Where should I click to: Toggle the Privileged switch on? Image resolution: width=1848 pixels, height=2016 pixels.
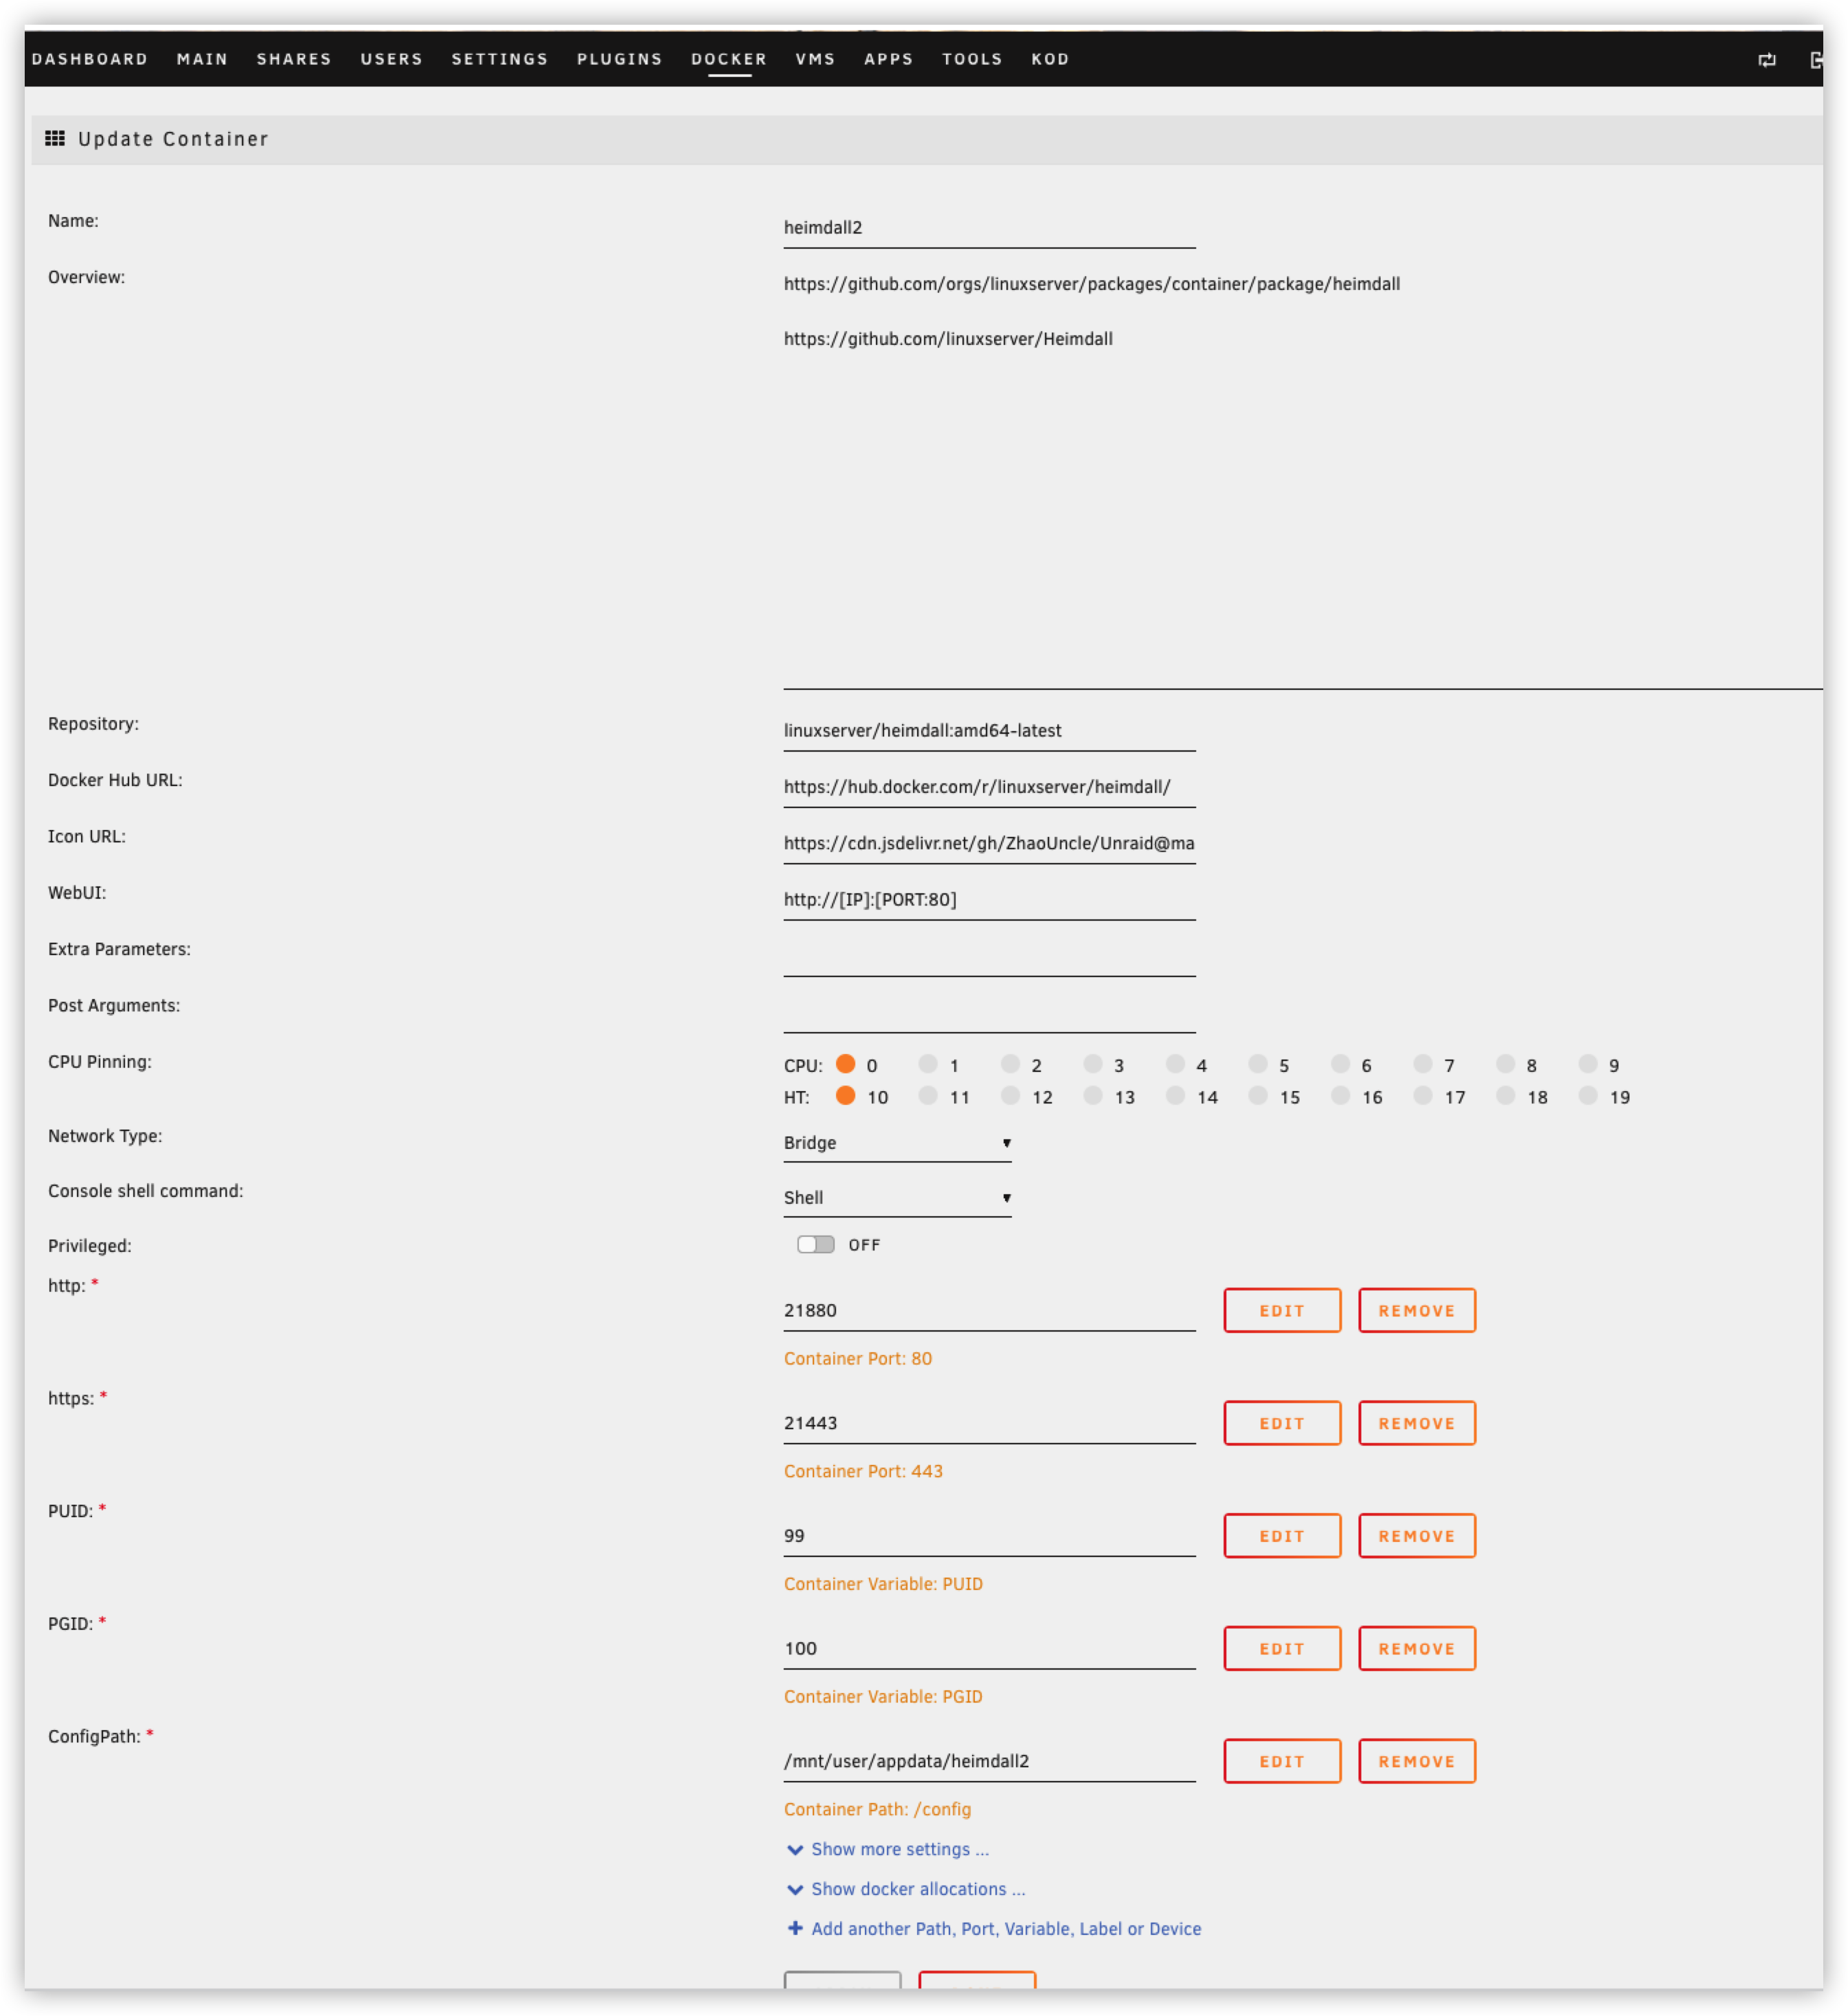tap(815, 1244)
